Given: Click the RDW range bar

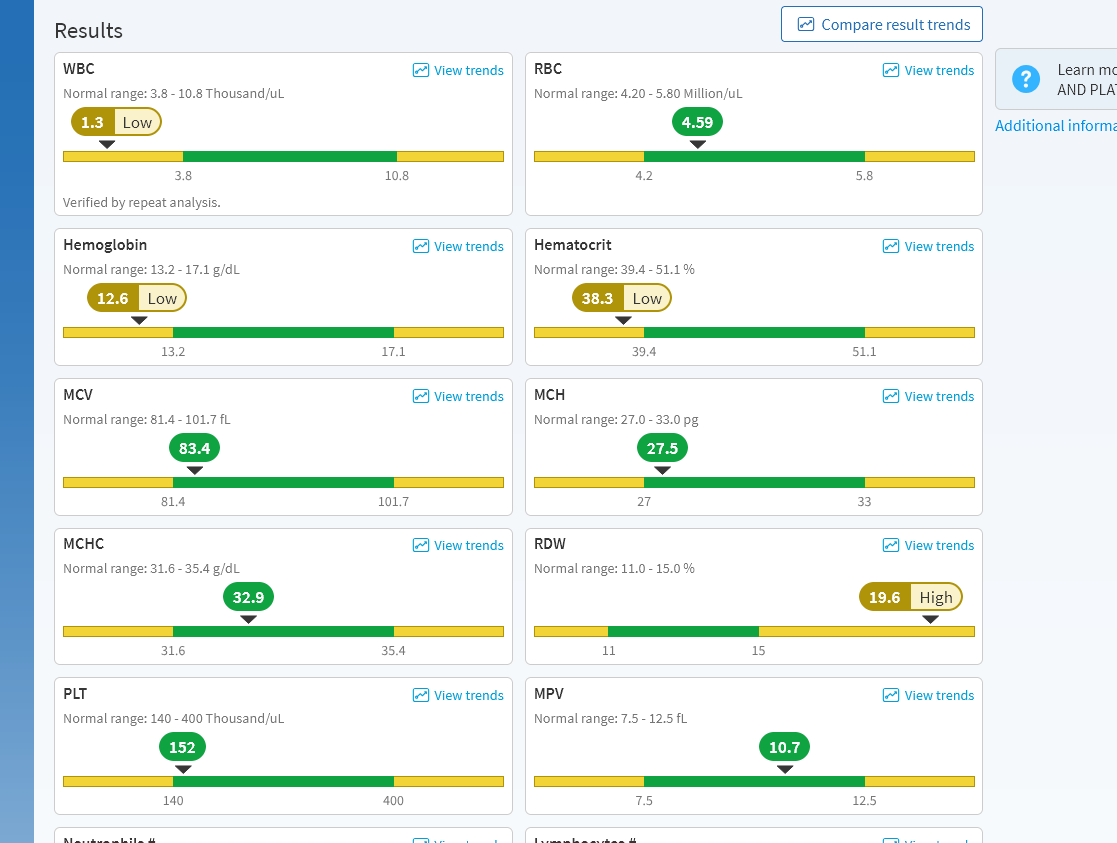Looking at the screenshot, I should click(754, 631).
